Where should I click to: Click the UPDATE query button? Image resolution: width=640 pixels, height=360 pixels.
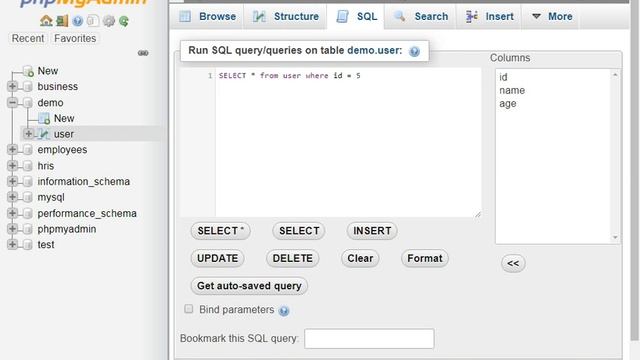[218, 258]
